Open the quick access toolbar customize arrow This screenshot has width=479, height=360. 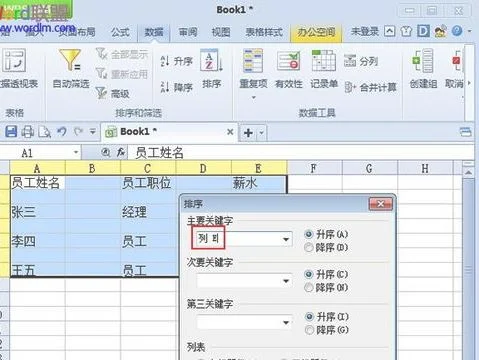tap(93, 132)
